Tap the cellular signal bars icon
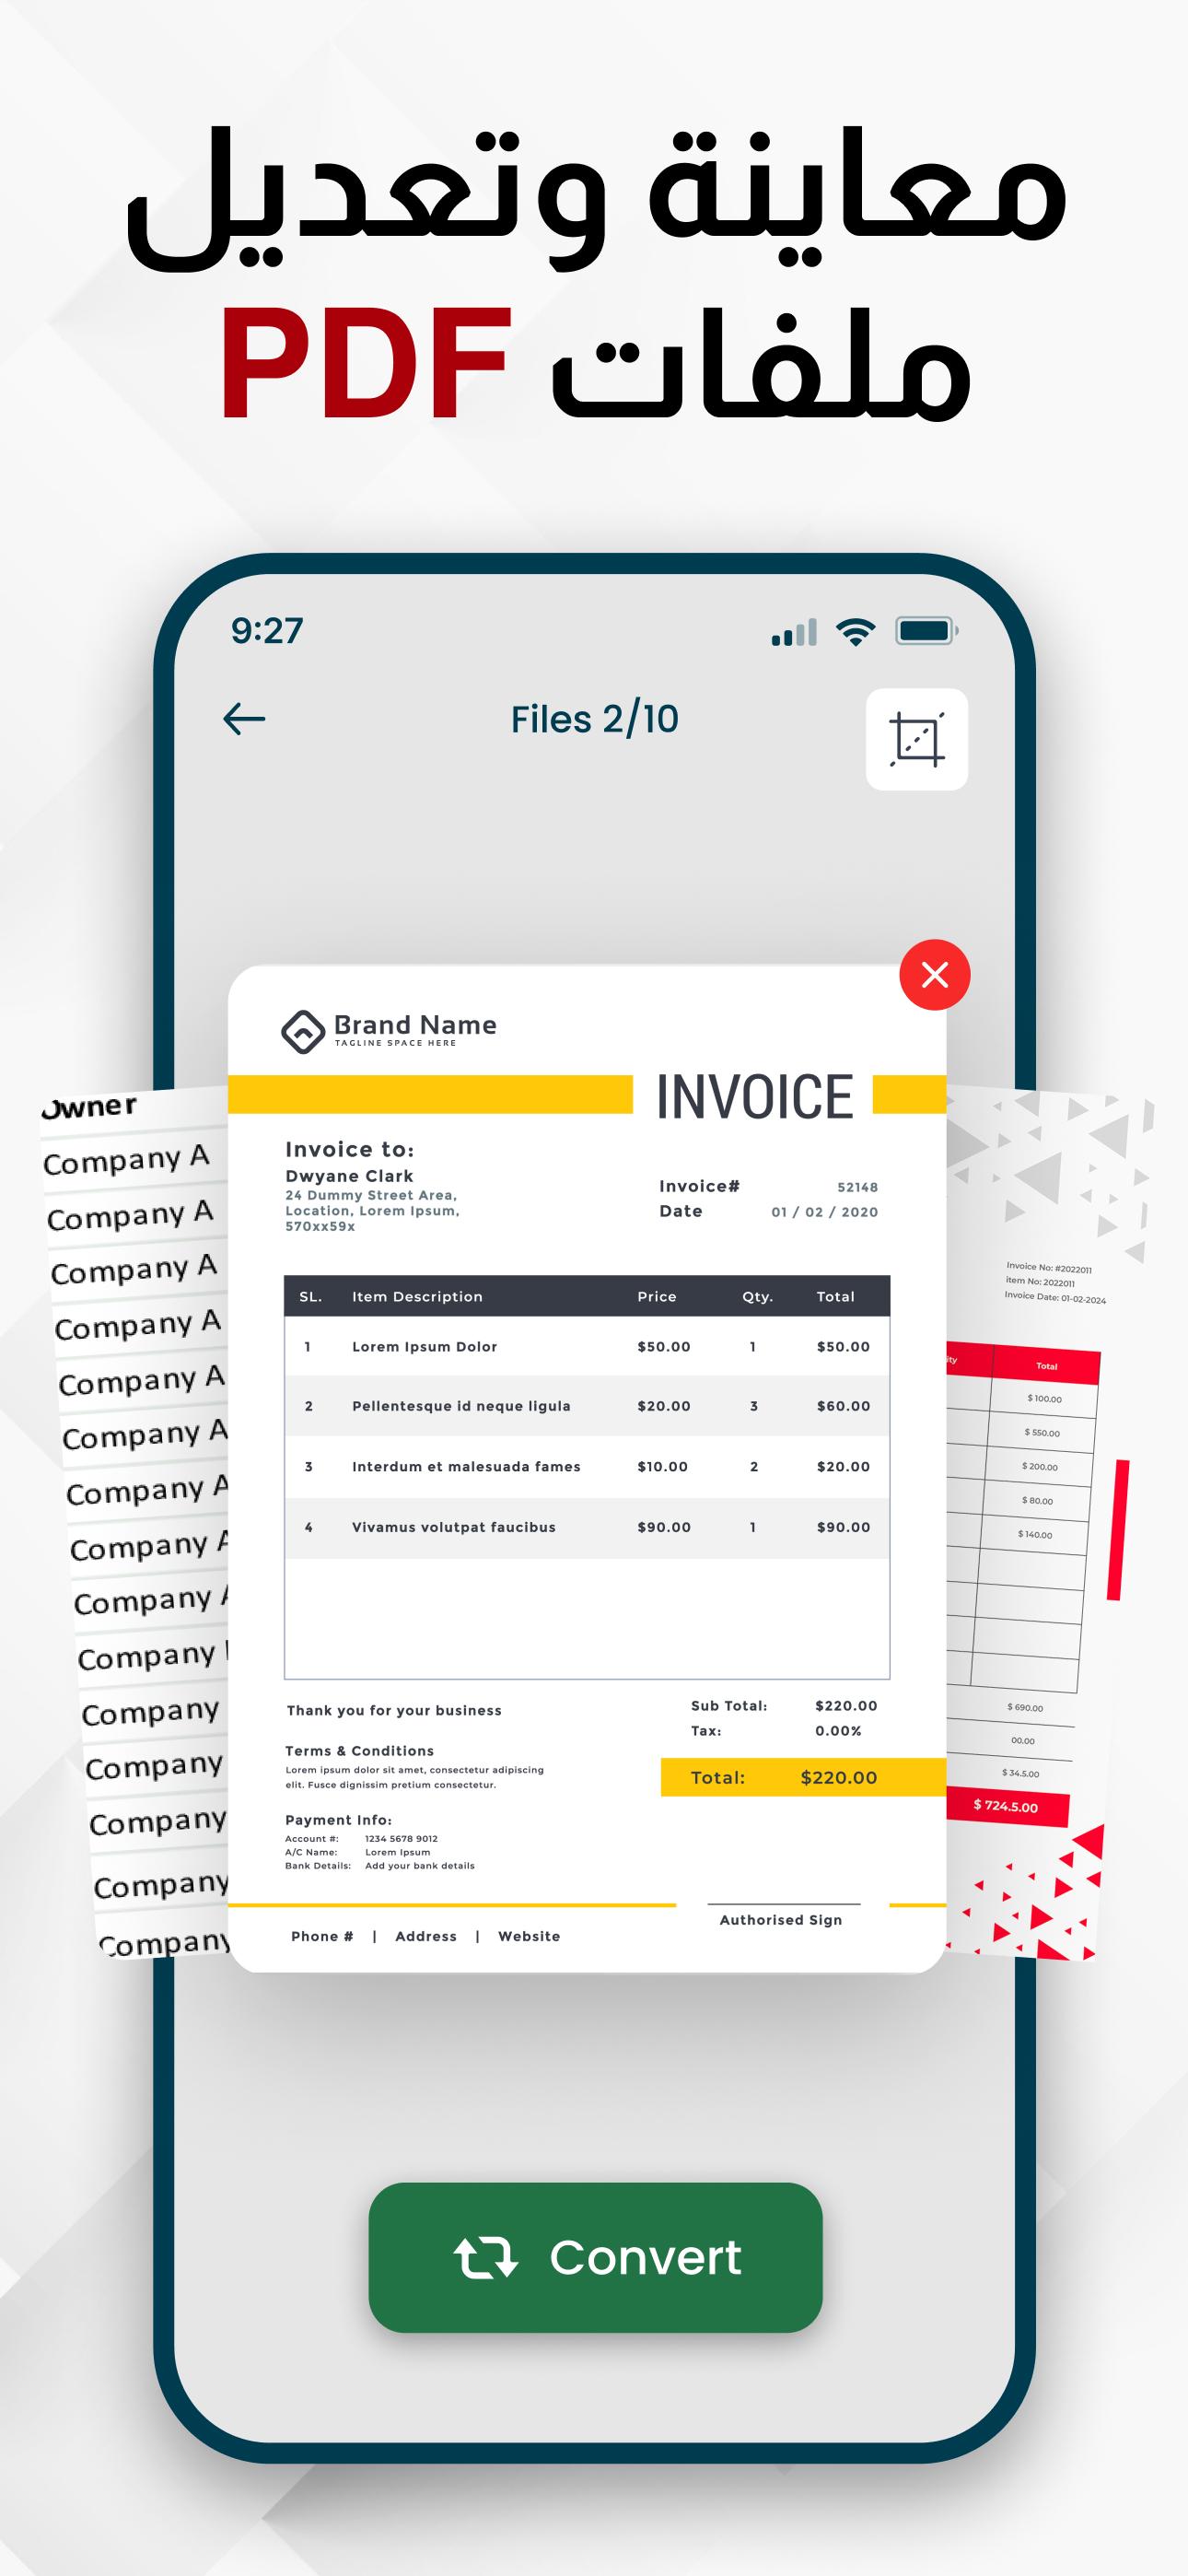The image size is (1188, 2576). pyautogui.click(x=794, y=632)
